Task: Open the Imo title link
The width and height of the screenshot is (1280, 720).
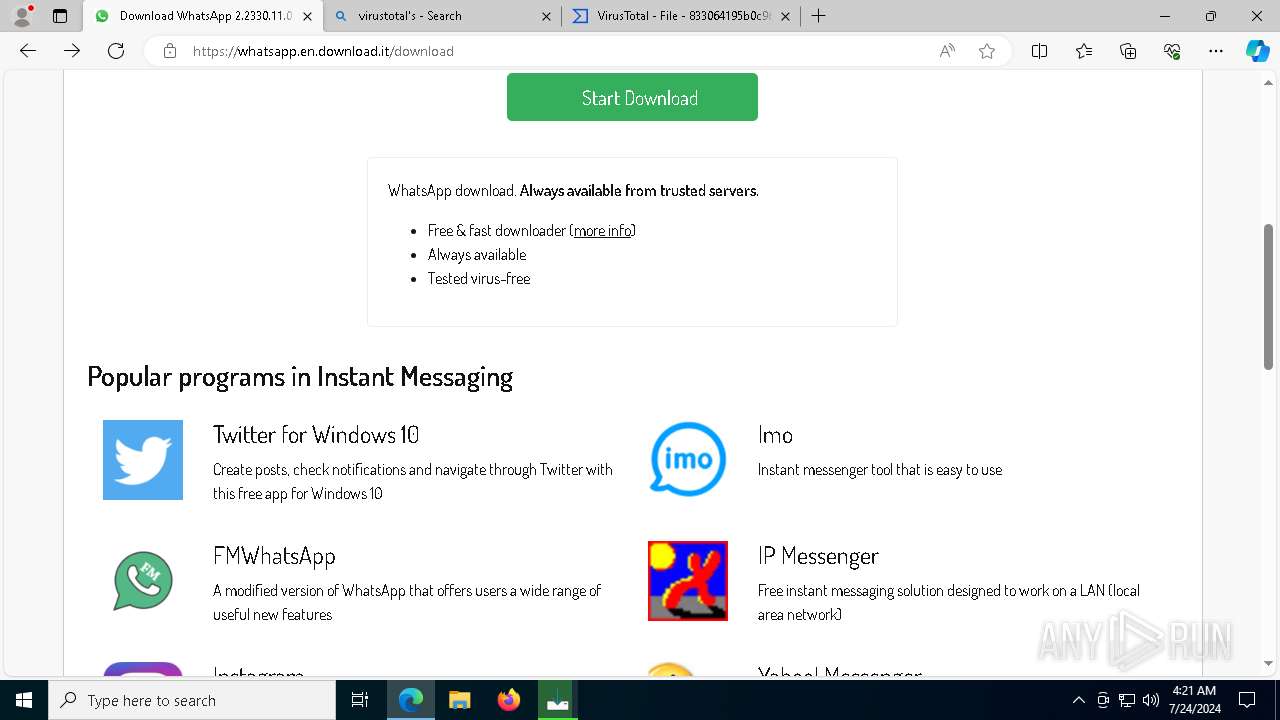Action: [775, 435]
